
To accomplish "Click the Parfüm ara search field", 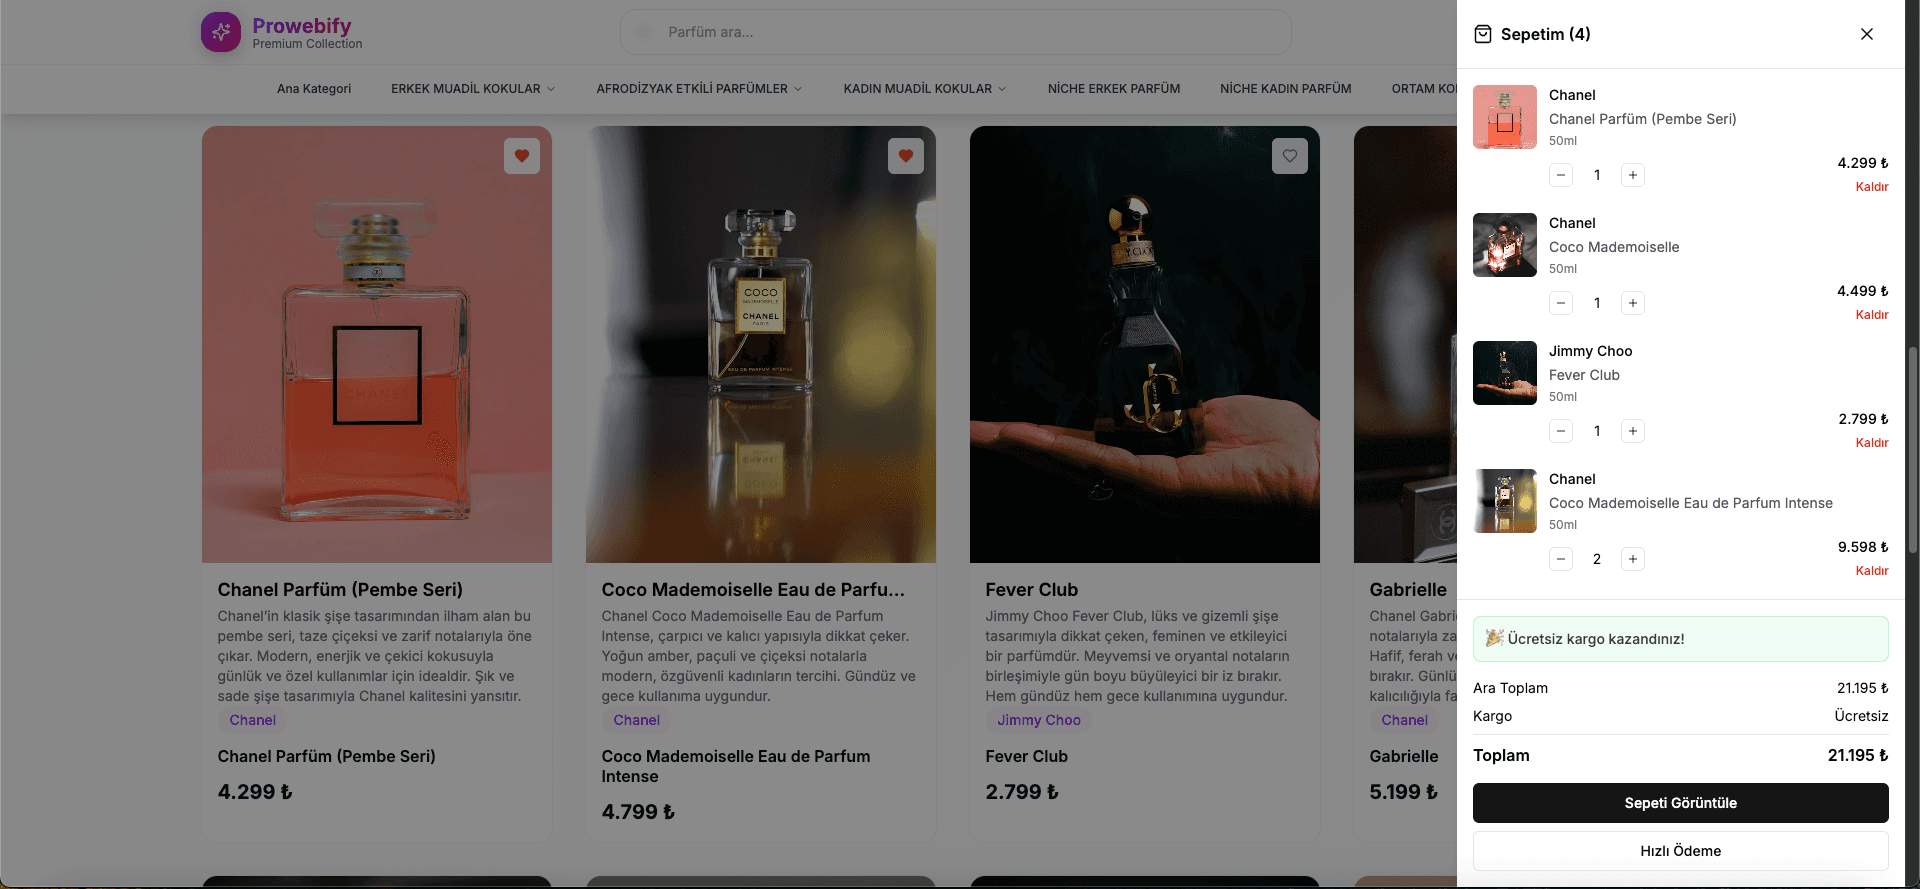I will 955,32.
